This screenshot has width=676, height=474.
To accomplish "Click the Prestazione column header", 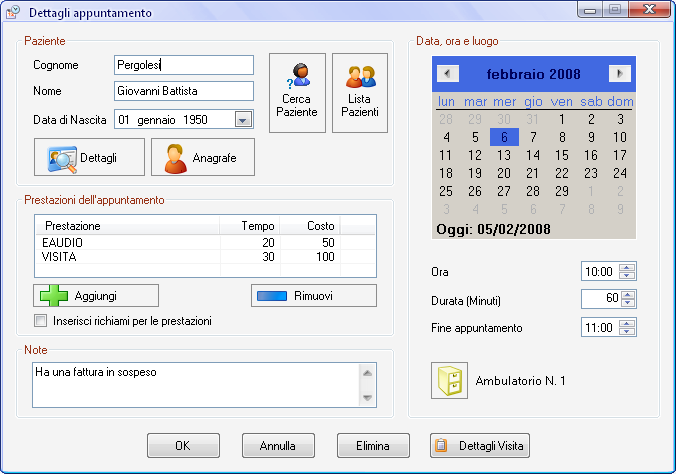I will pos(127,226).
